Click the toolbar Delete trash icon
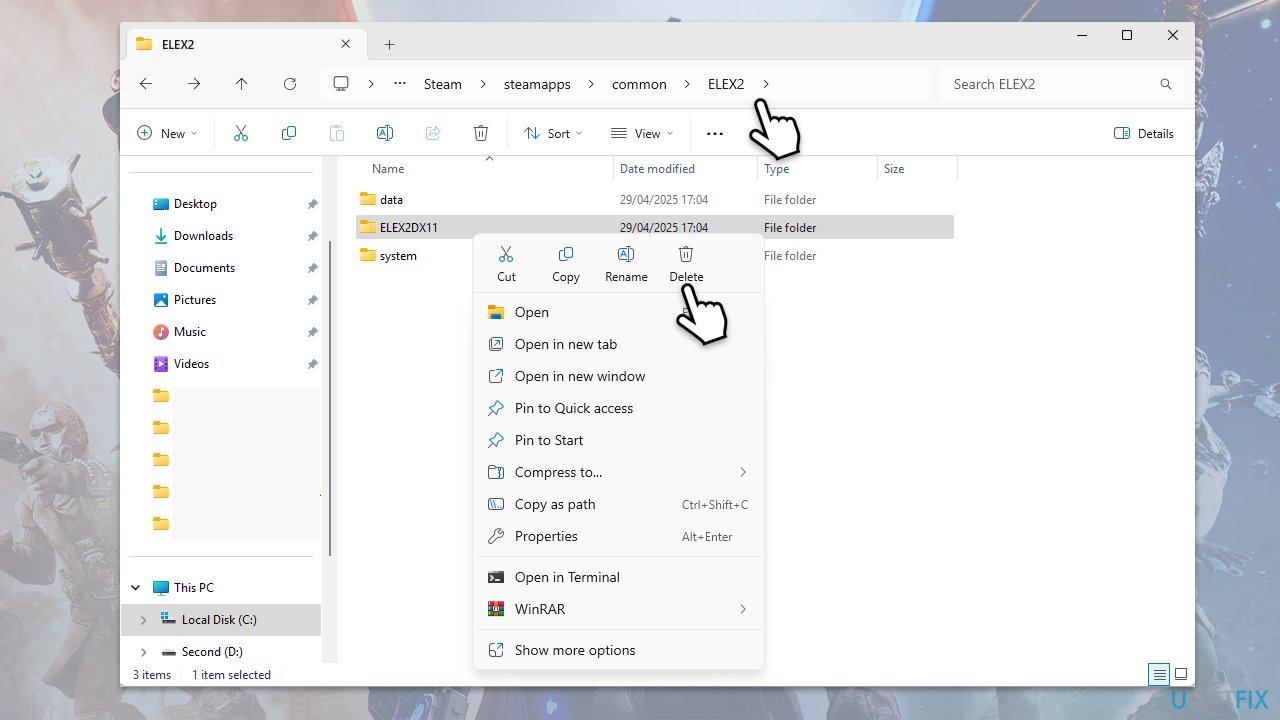The width and height of the screenshot is (1280, 720). (x=481, y=133)
